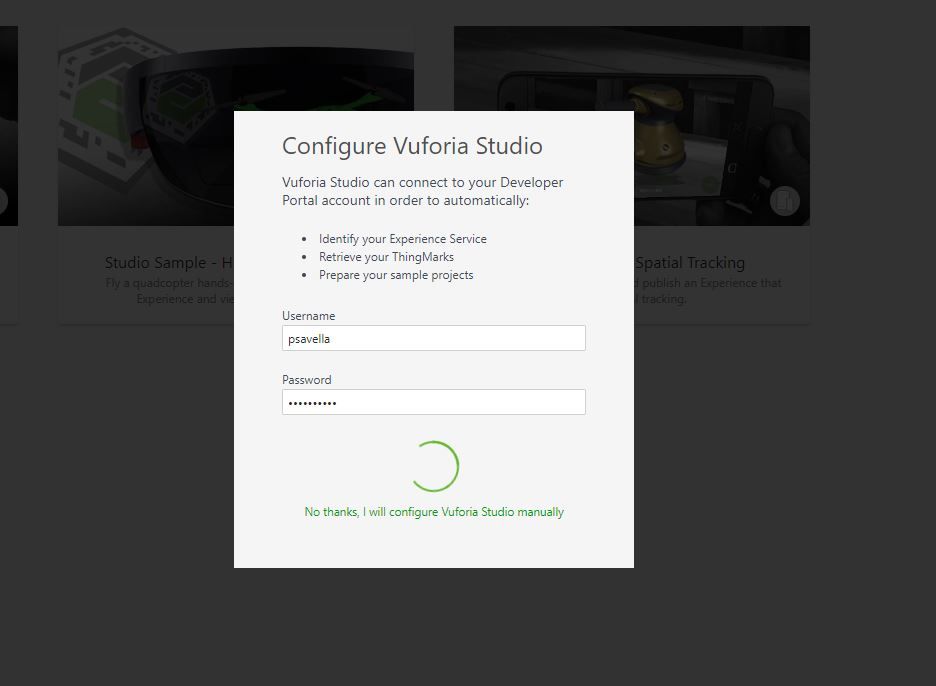
Task: Click the Username label
Action: 309,316
